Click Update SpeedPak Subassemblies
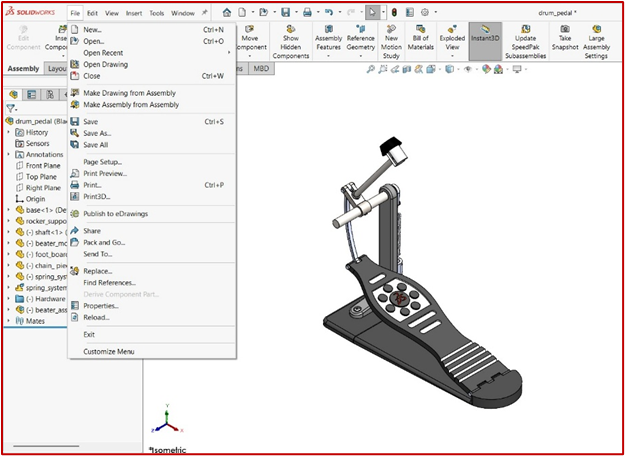The image size is (625, 456). [x=526, y=41]
